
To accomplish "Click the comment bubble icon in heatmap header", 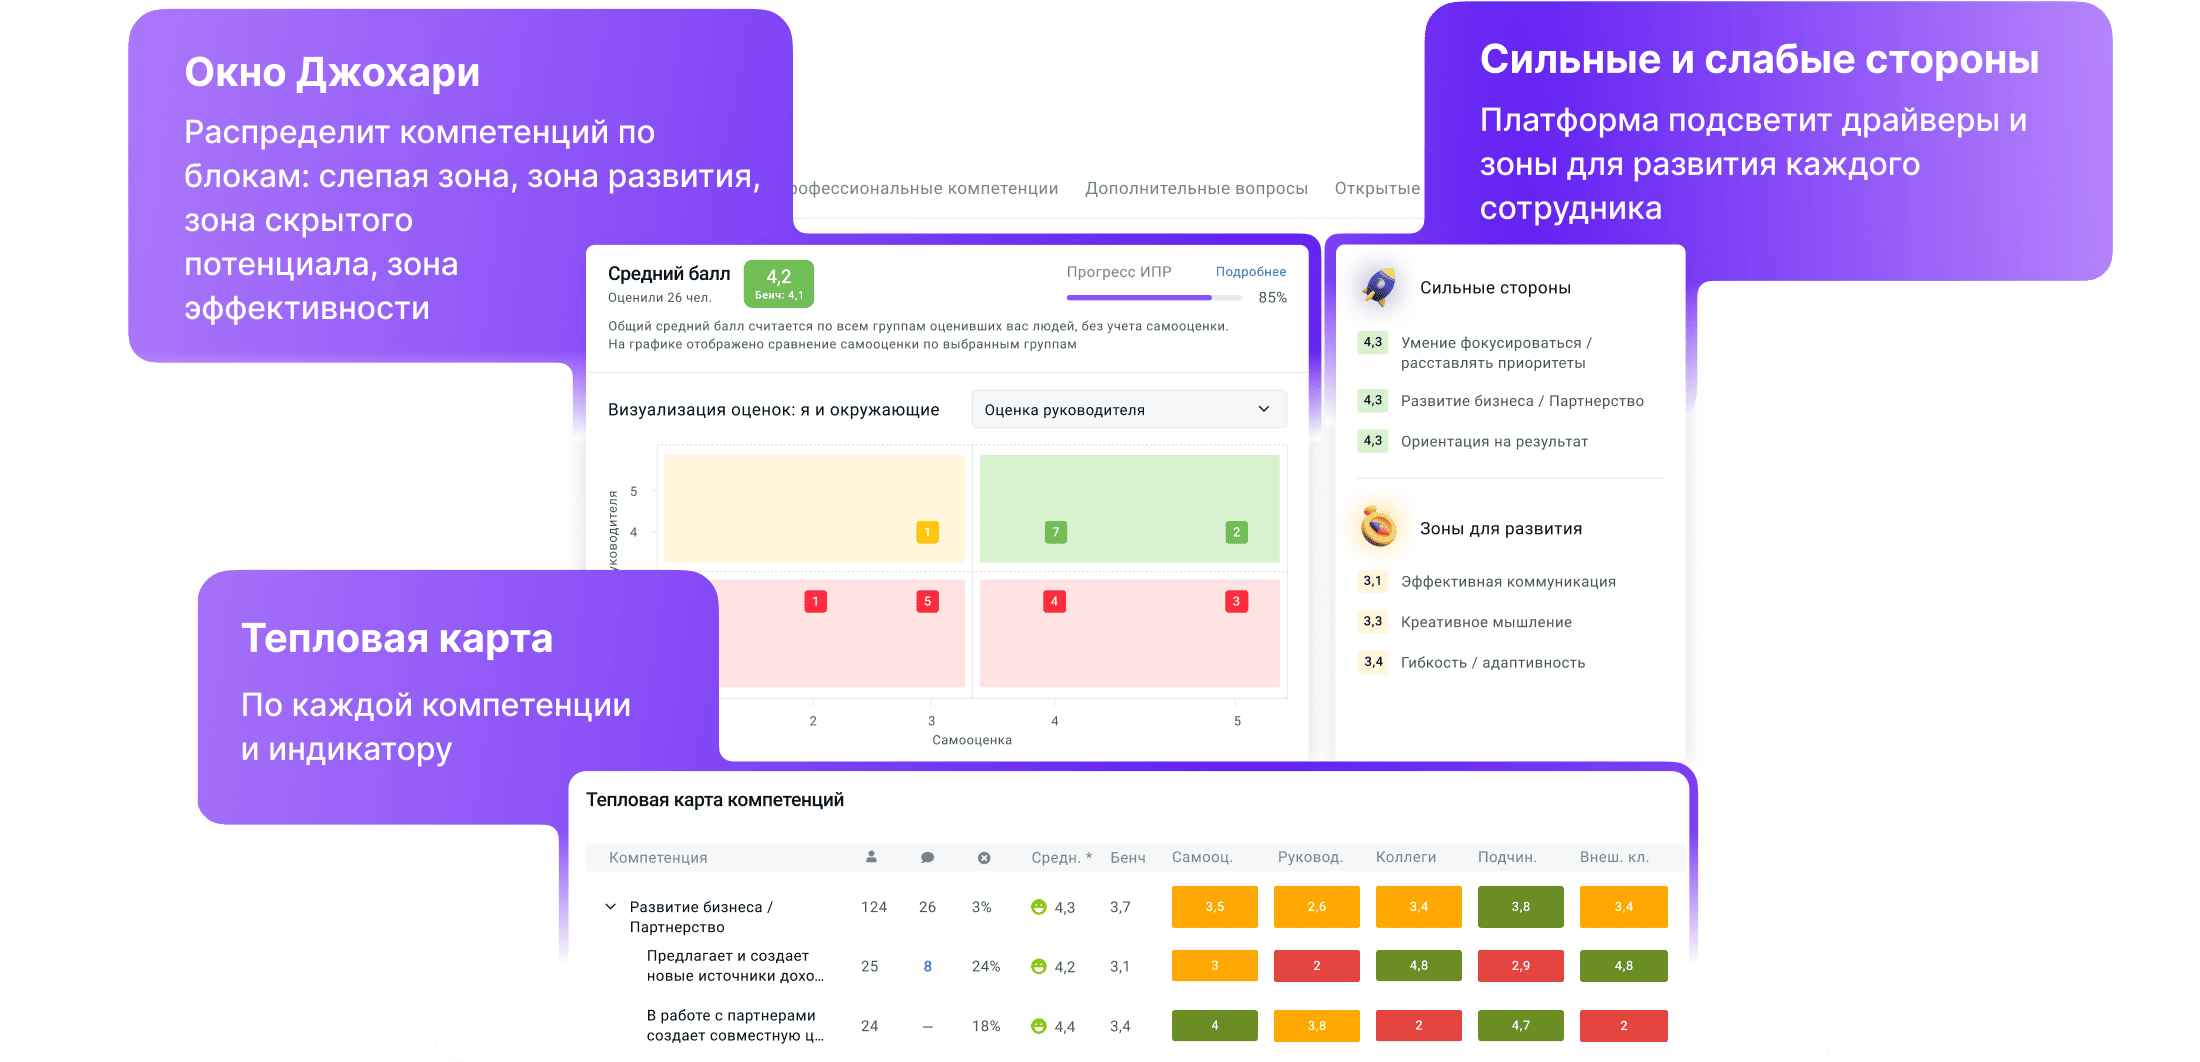I will [x=927, y=857].
